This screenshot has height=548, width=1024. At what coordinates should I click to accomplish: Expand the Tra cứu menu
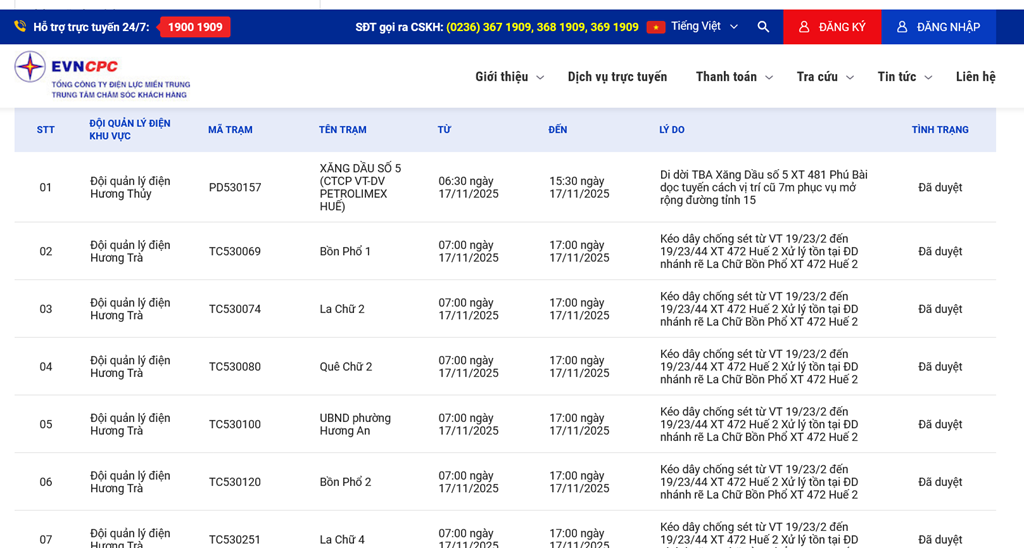pos(825,77)
